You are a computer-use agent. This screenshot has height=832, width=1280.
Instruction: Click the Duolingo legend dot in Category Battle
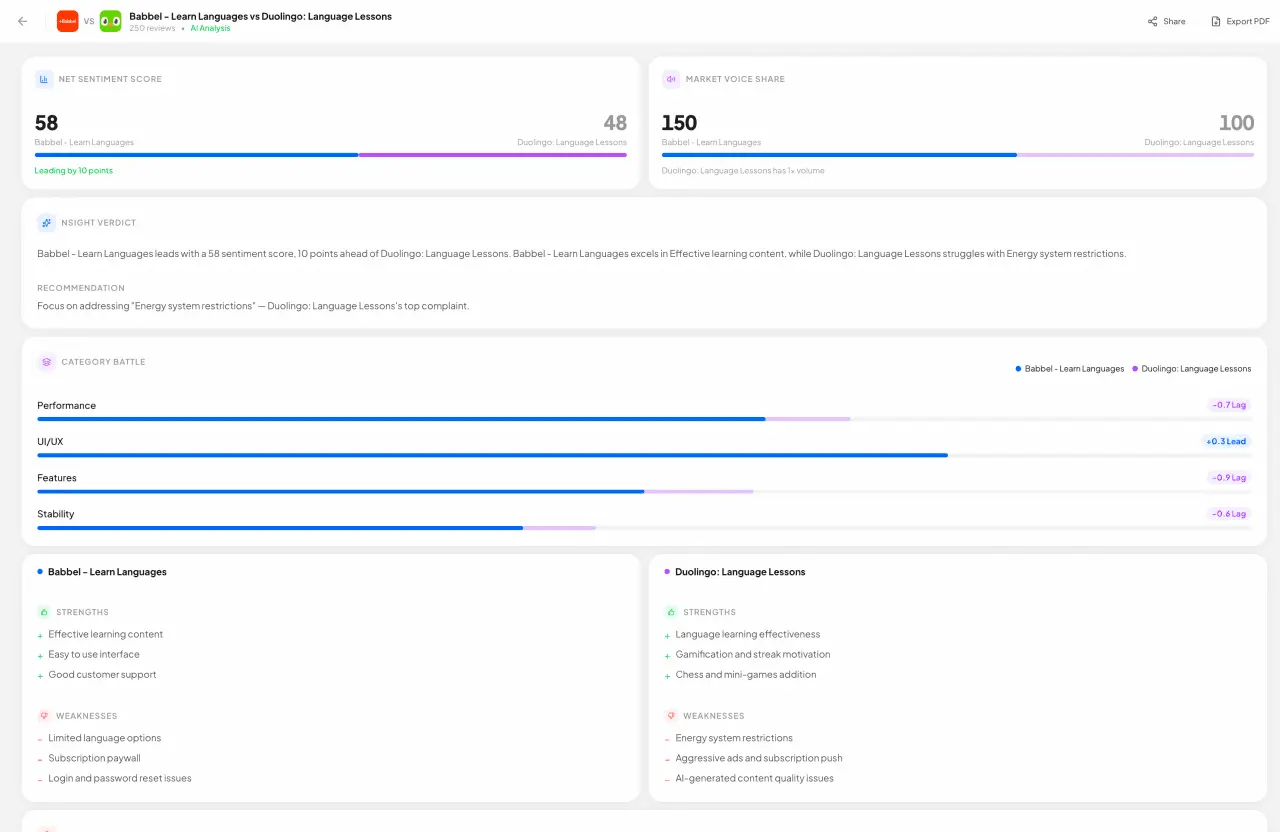[x=1135, y=369]
